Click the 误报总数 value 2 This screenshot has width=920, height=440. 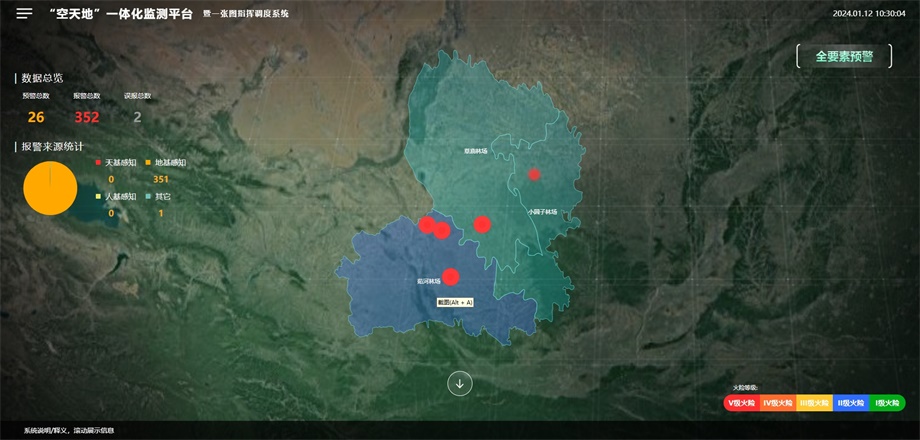(x=137, y=117)
